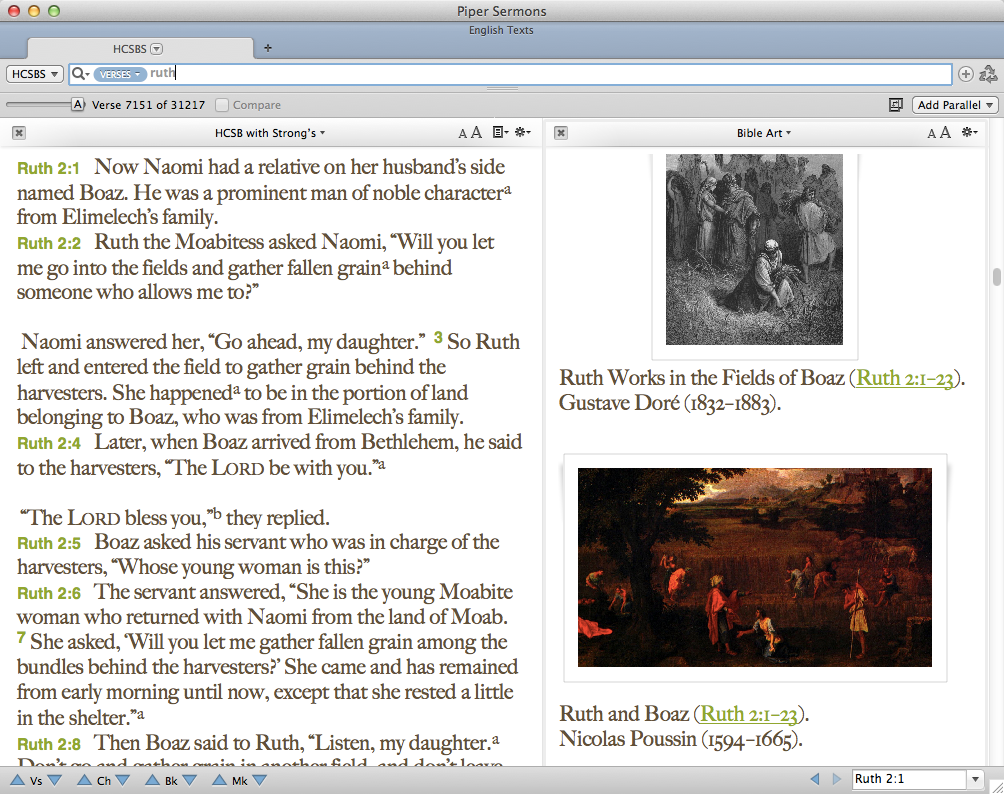Image resolution: width=1004 pixels, height=794 pixels.
Task: Click the Ruth 2:2 verse reference
Action: point(49,243)
